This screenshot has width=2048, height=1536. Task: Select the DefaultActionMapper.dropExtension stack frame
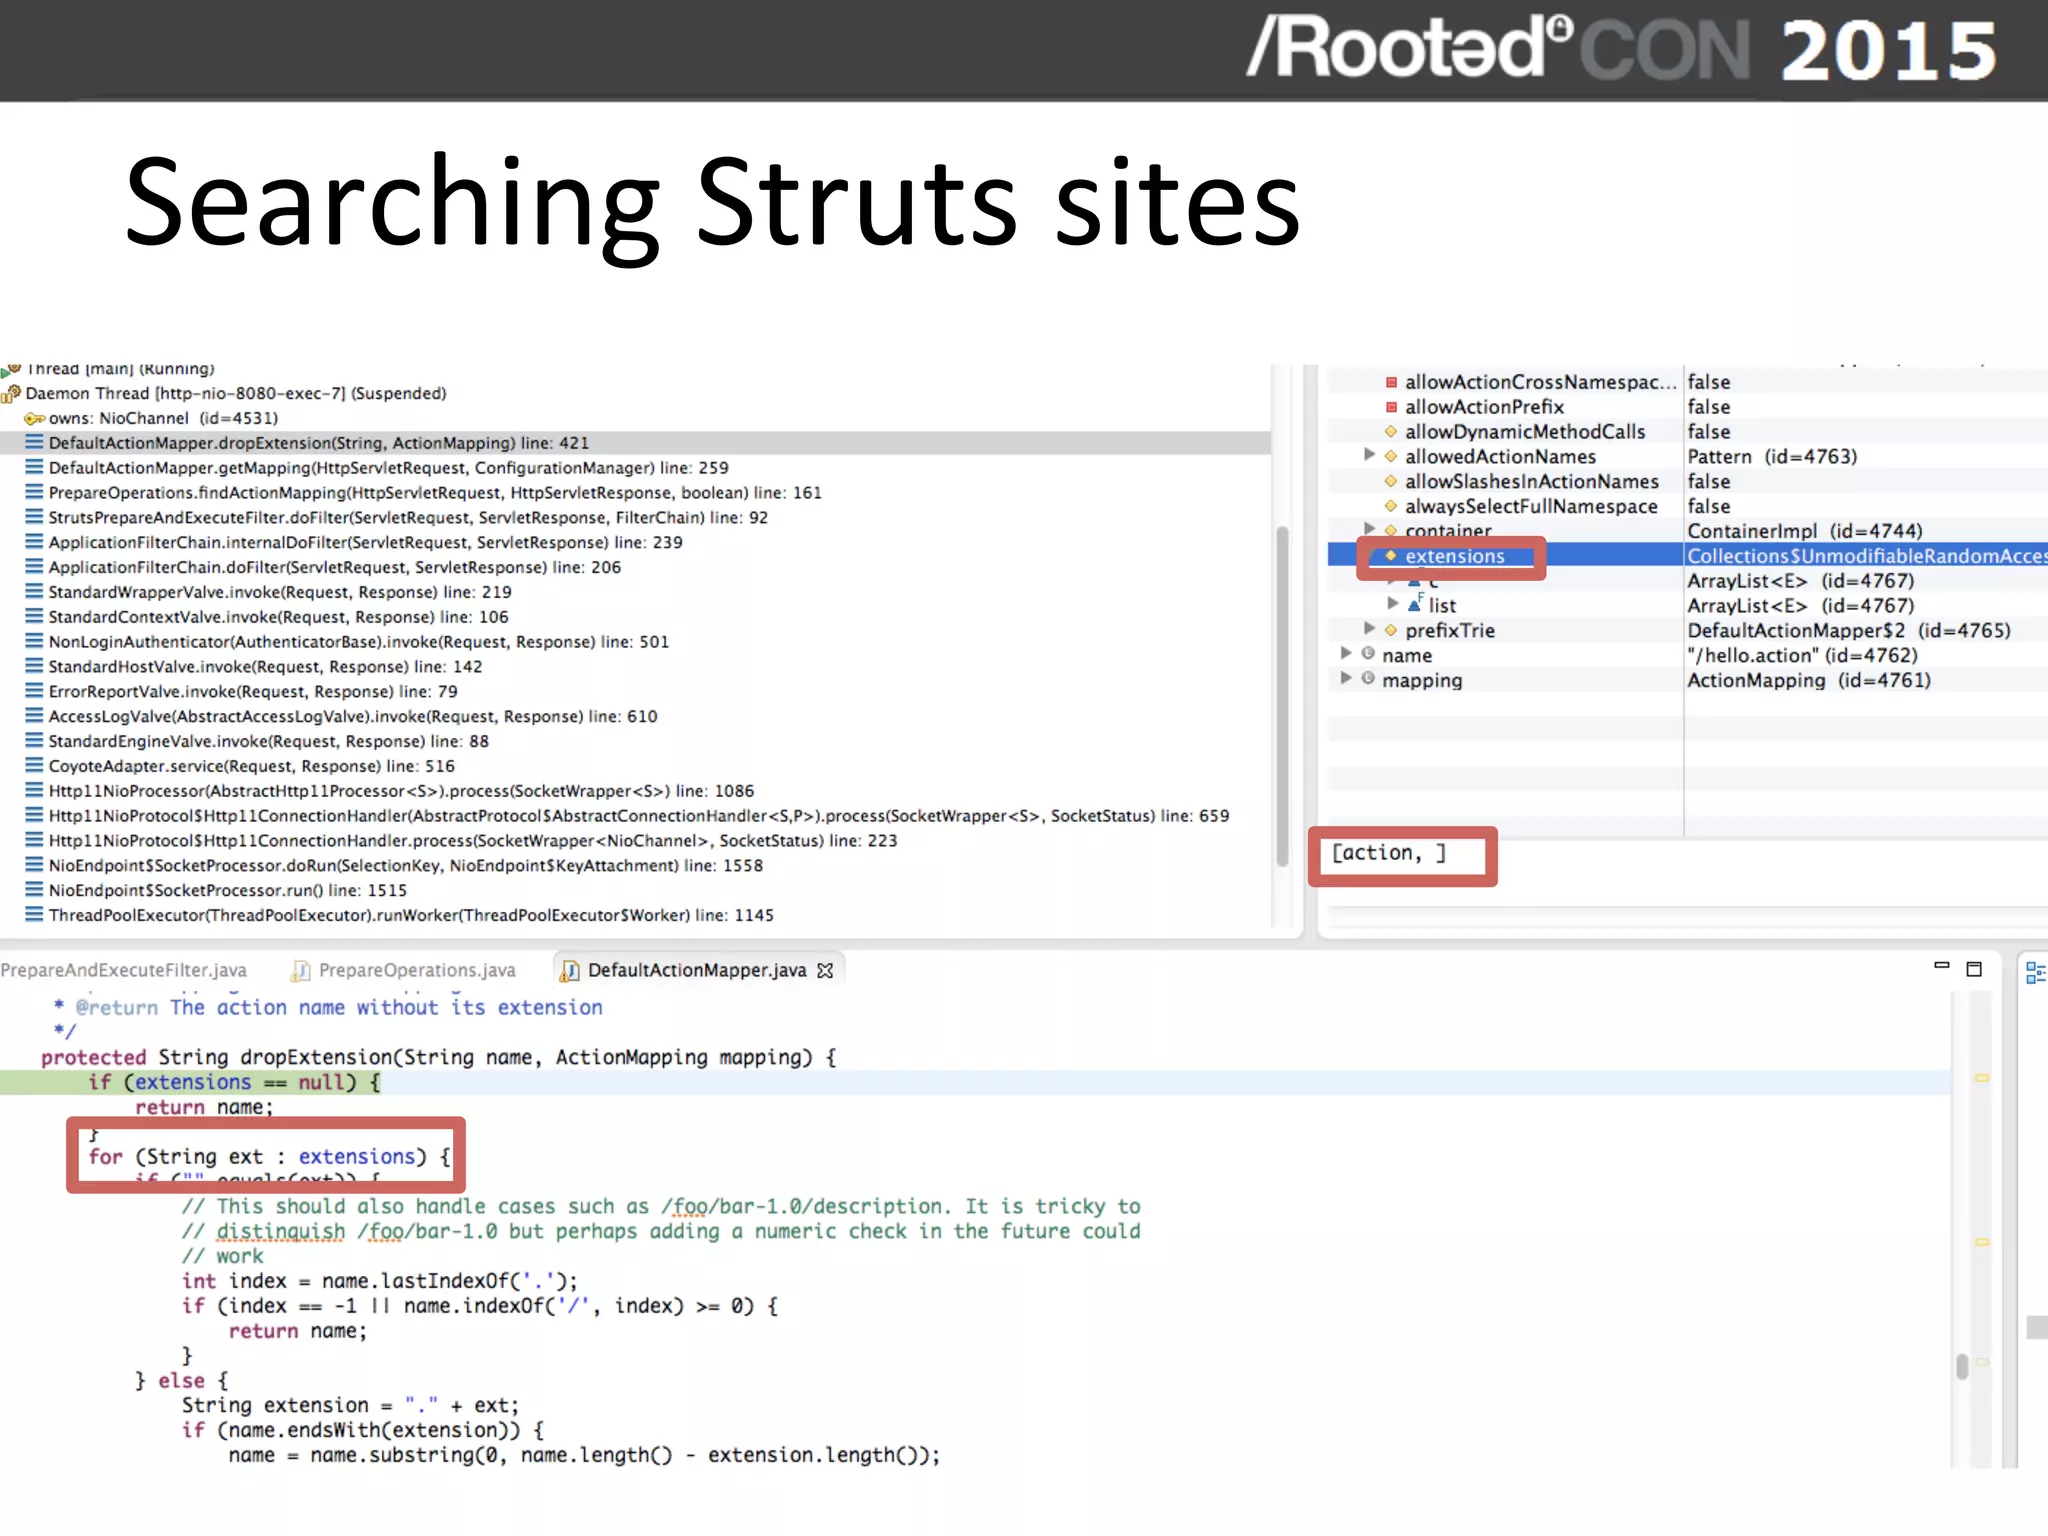point(319,443)
